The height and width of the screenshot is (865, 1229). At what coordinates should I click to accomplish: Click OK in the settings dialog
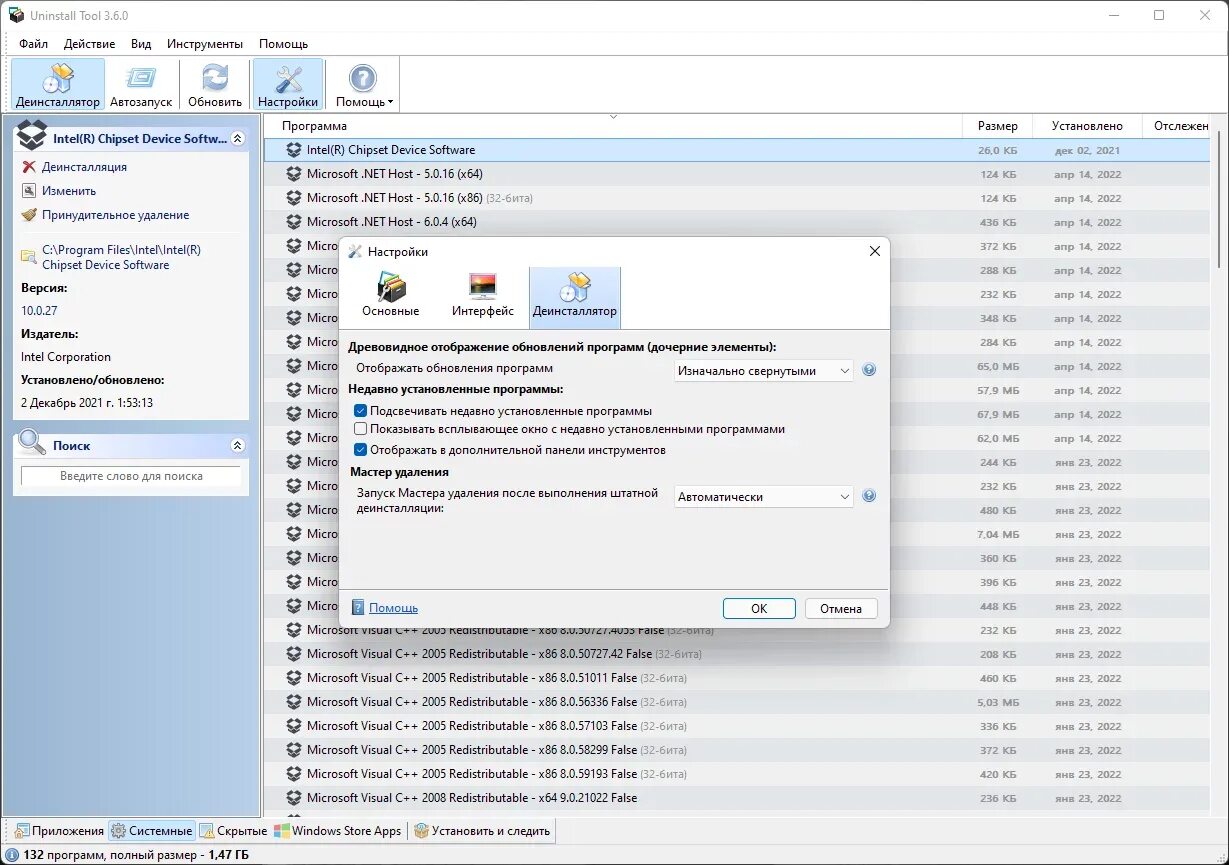[x=759, y=608]
